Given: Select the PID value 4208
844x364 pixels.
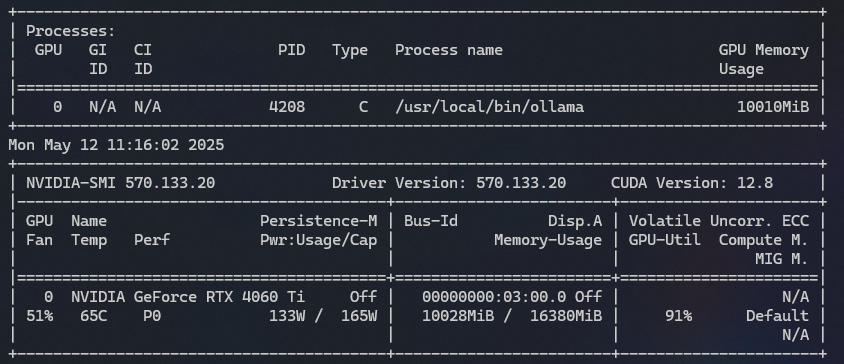Looking at the screenshot, I should click(287, 107).
